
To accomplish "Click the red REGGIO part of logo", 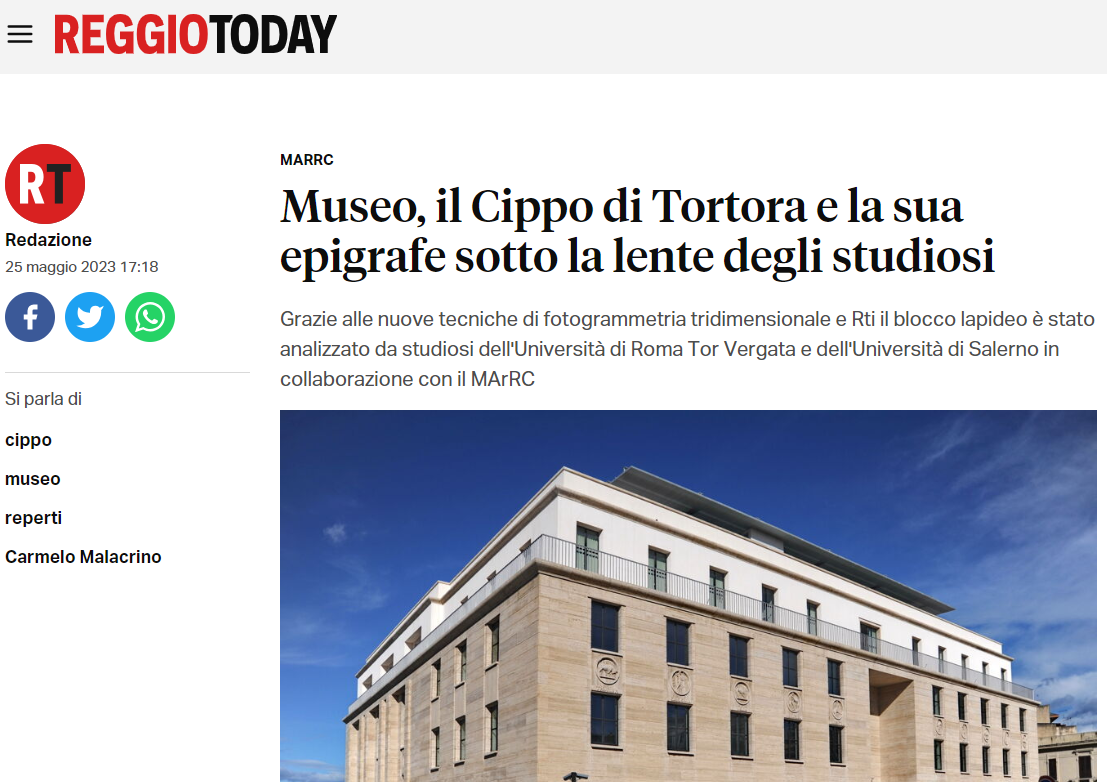I will tap(131, 35).
